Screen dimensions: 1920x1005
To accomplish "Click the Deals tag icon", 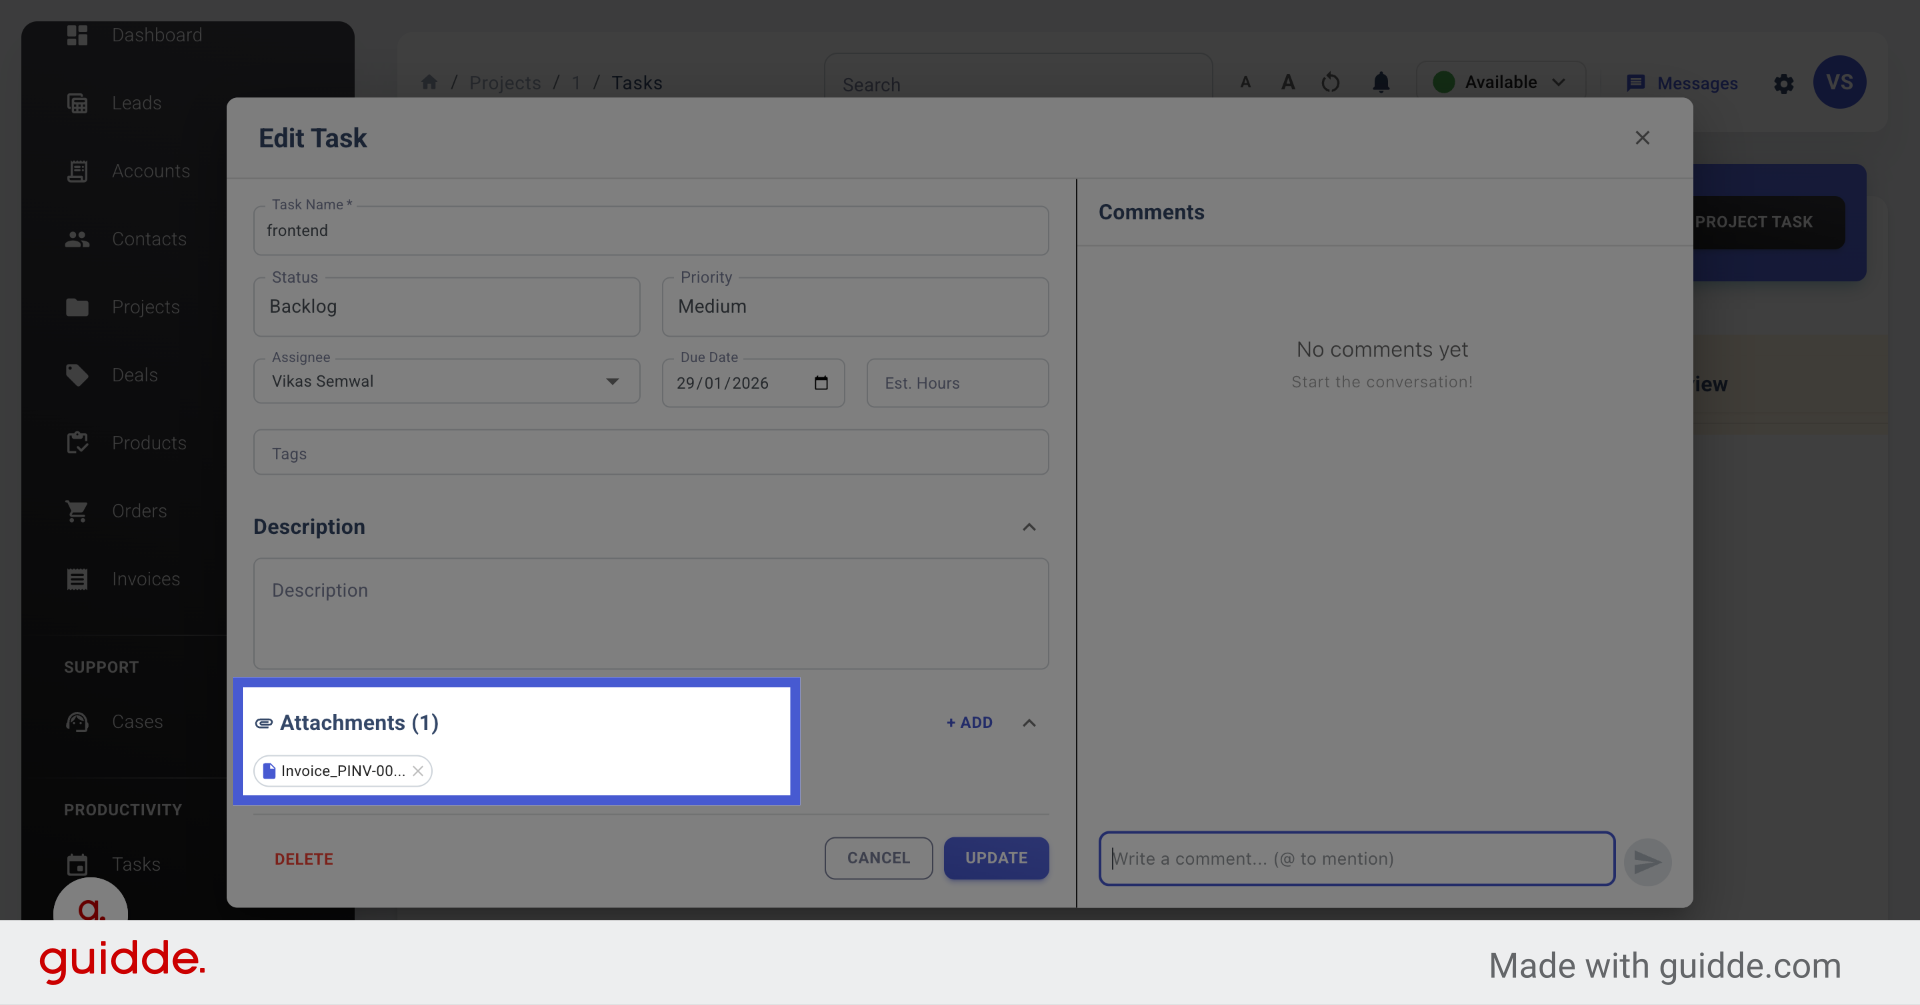I will [x=77, y=375].
